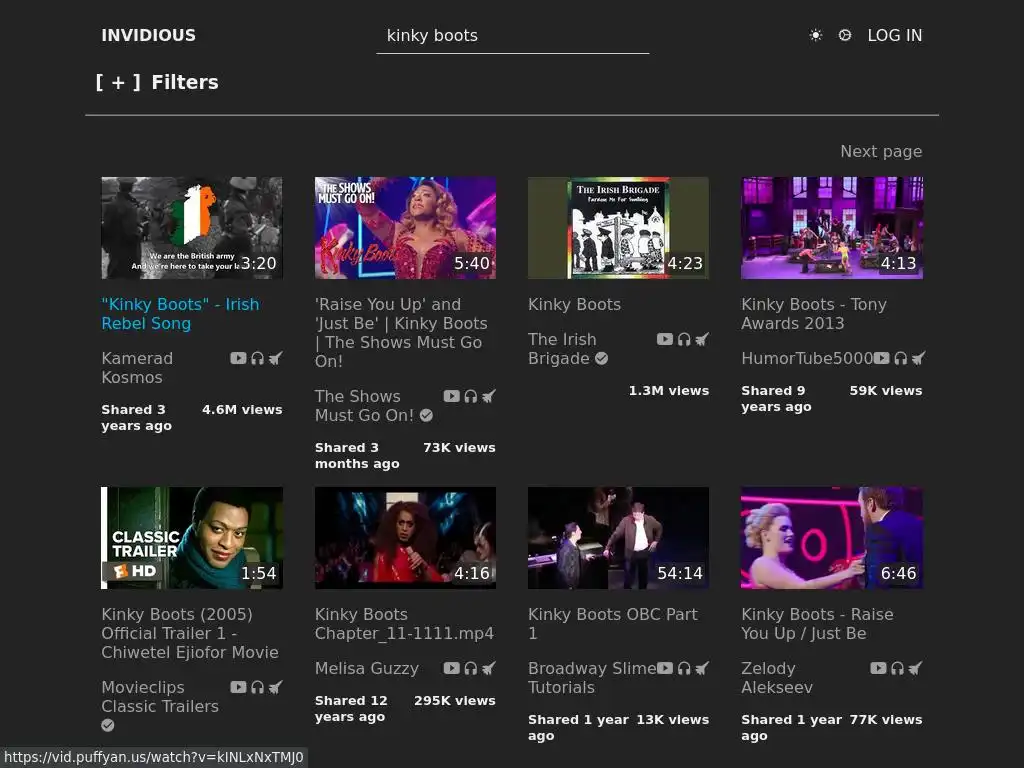Open the Classic Trailer HD thumbnail
1024x768 pixels.
(x=192, y=538)
